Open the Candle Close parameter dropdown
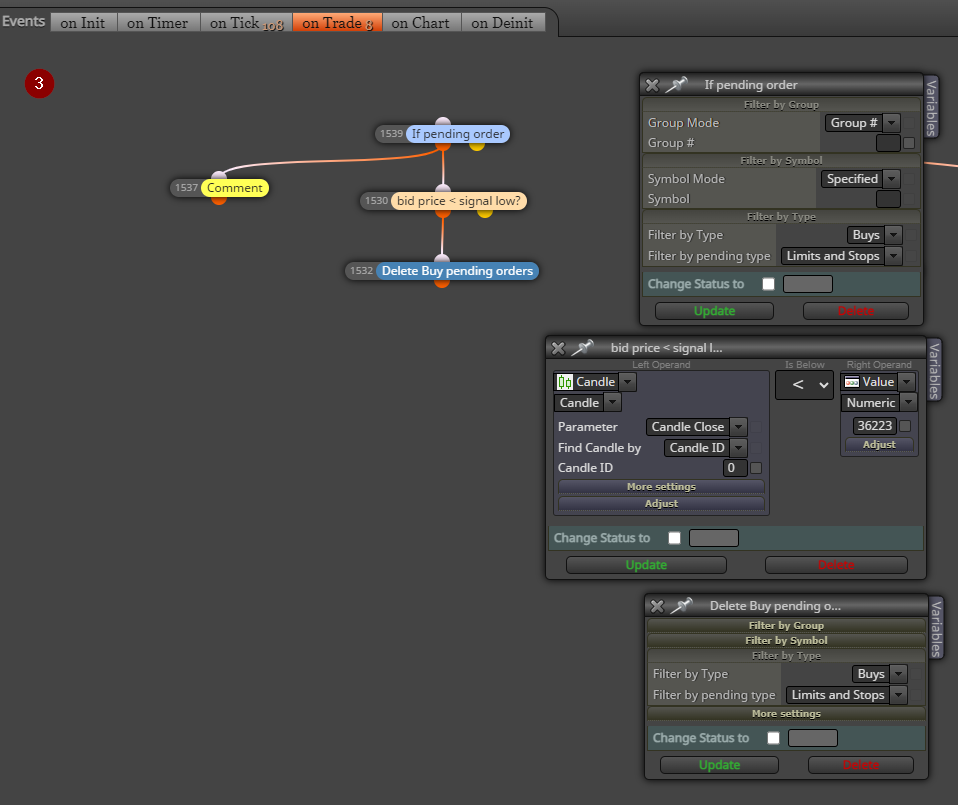 pyautogui.click(x=696, y=427)
